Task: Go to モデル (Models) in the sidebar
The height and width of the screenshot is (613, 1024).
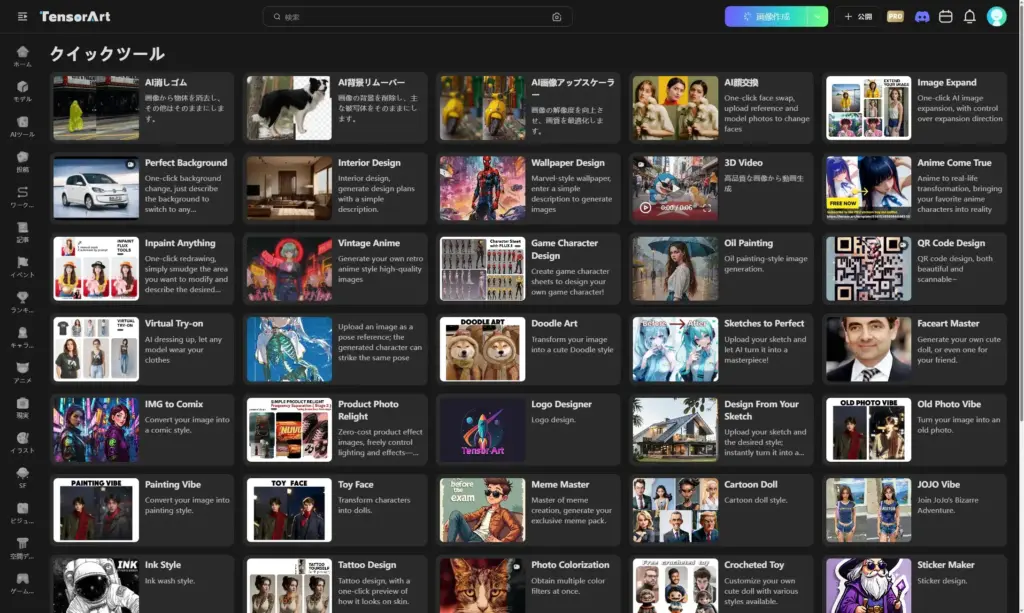Action: coord(22,91)
